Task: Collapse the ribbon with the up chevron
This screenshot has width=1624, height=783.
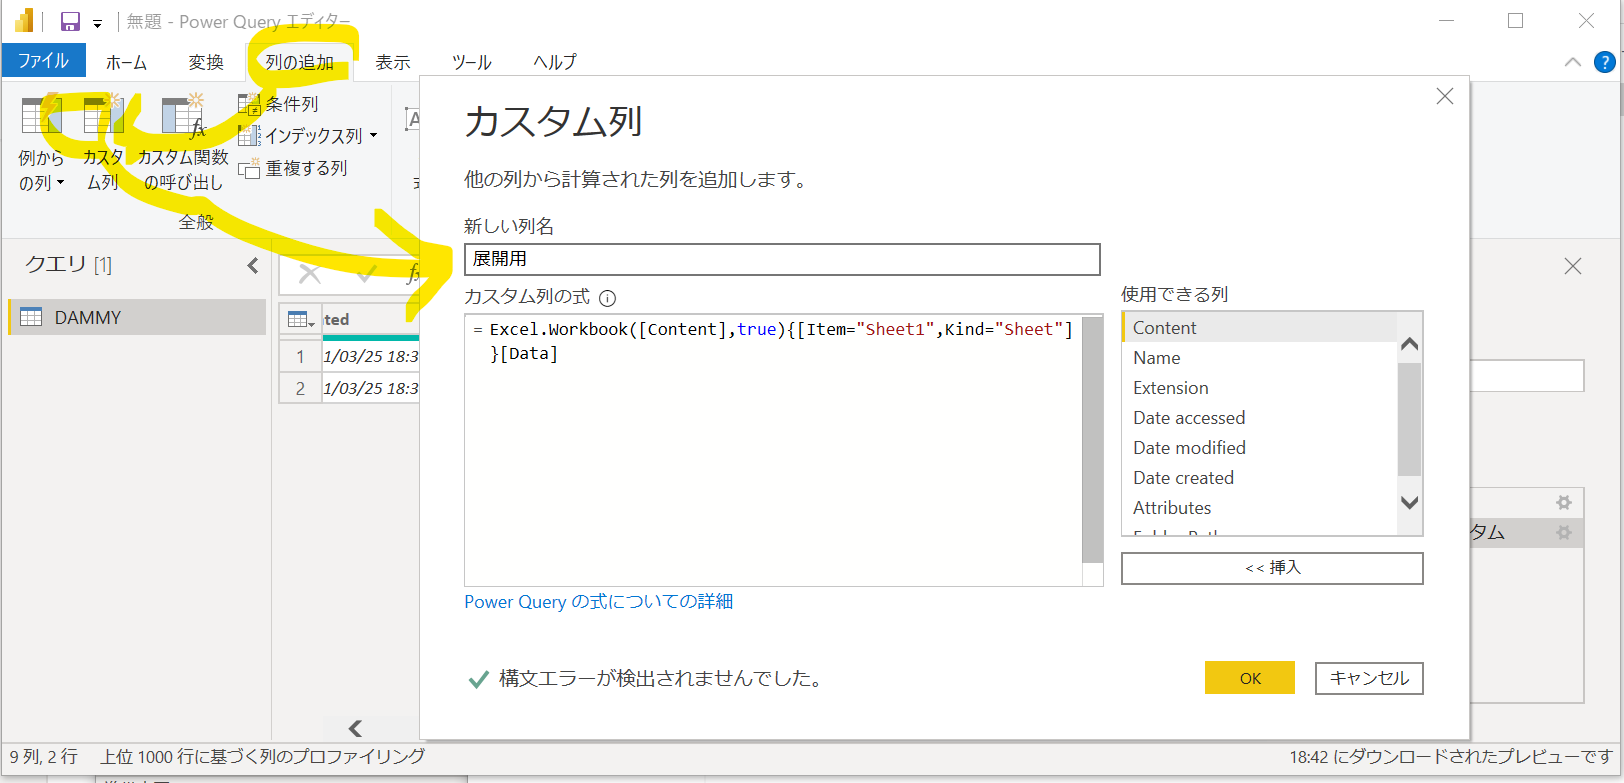Action: pos(1573,62)
